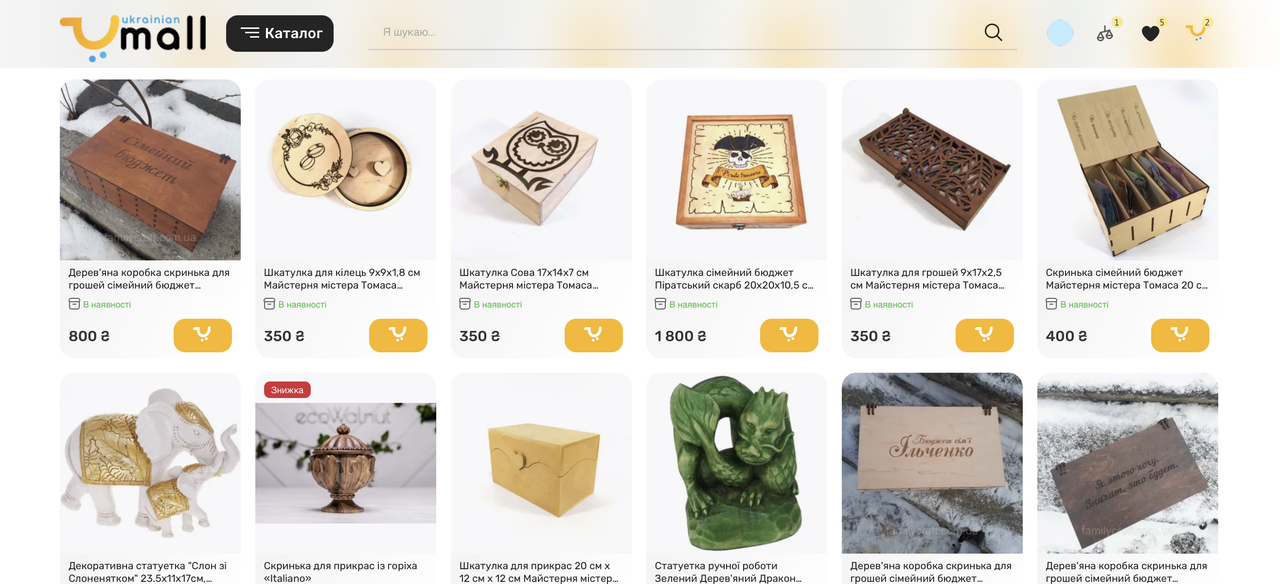Image resolution: width=1280 pixels, height=584 pixels.
Task: Add the 400 ₴ family budget box to cart
Action: tap(1180, 335)
